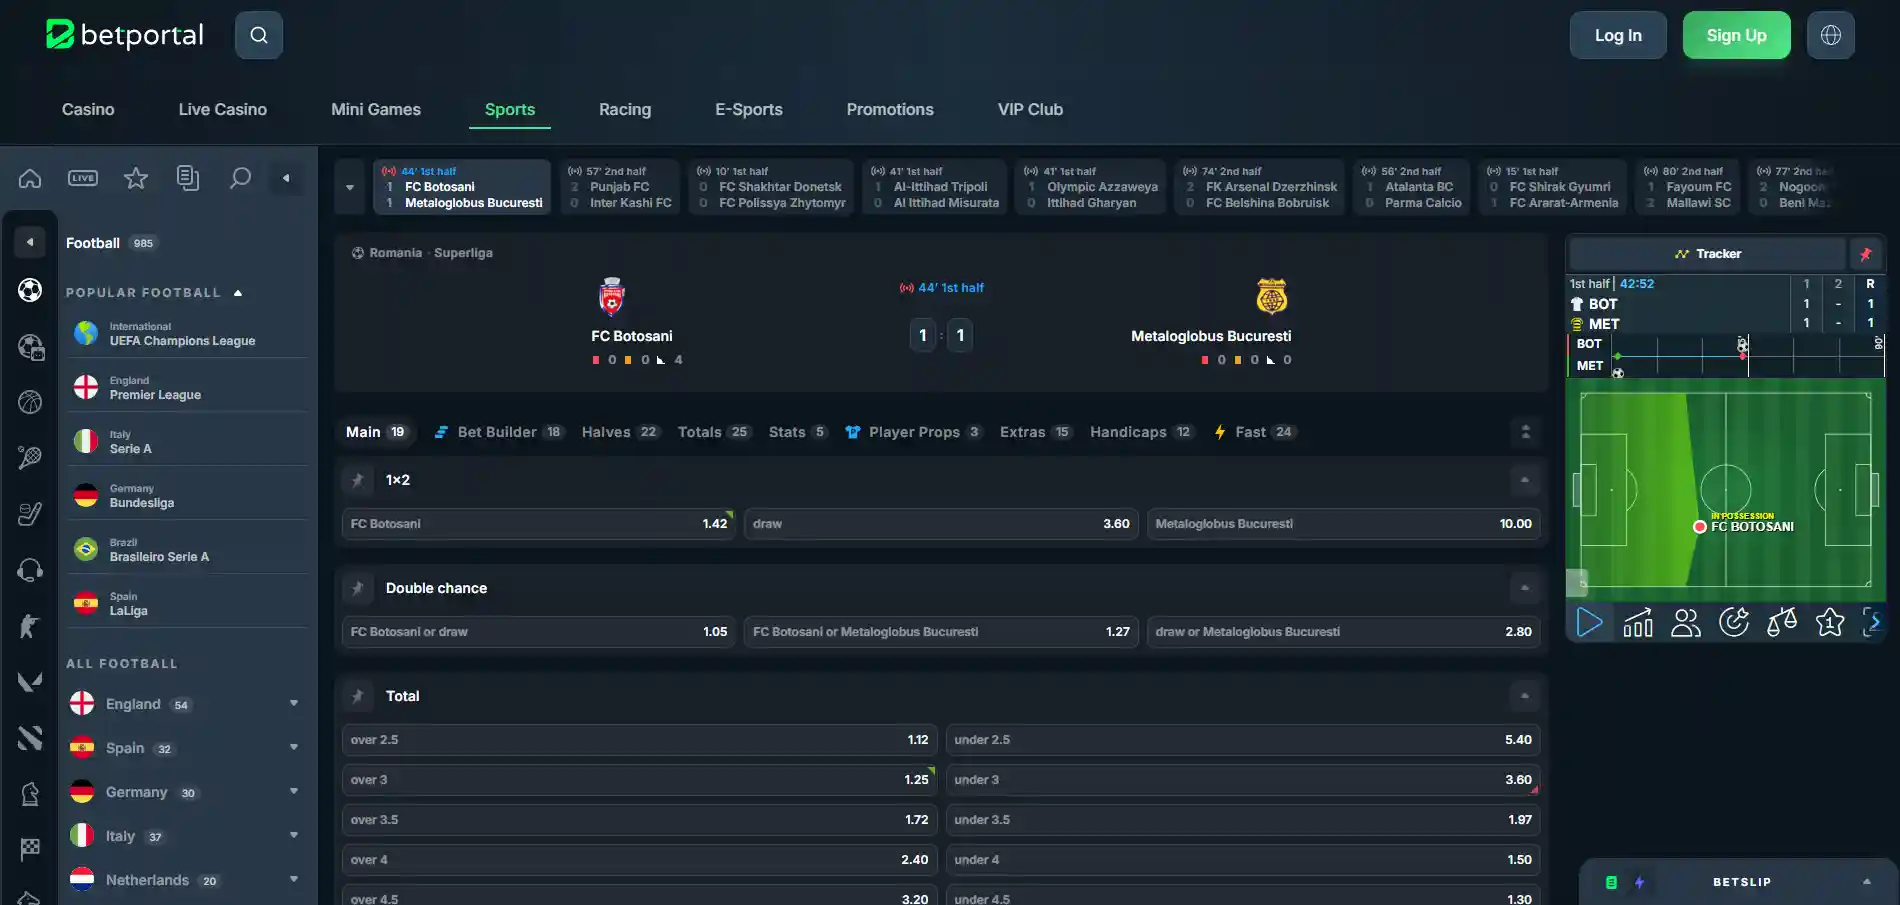Image resolution: width=1900 pixels, height=905 pixels.
Task: Expand the Germany football country list
Action: pyautogui.click(x=294, y=792)
